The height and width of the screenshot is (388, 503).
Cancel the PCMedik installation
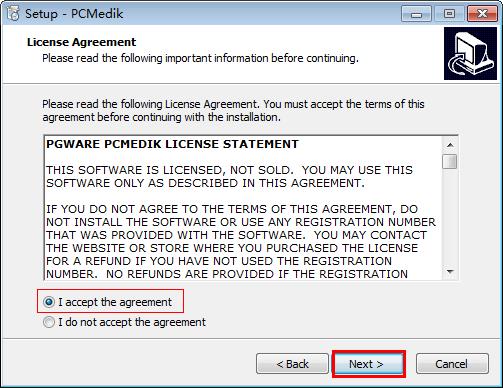click(x=452, y=364)
